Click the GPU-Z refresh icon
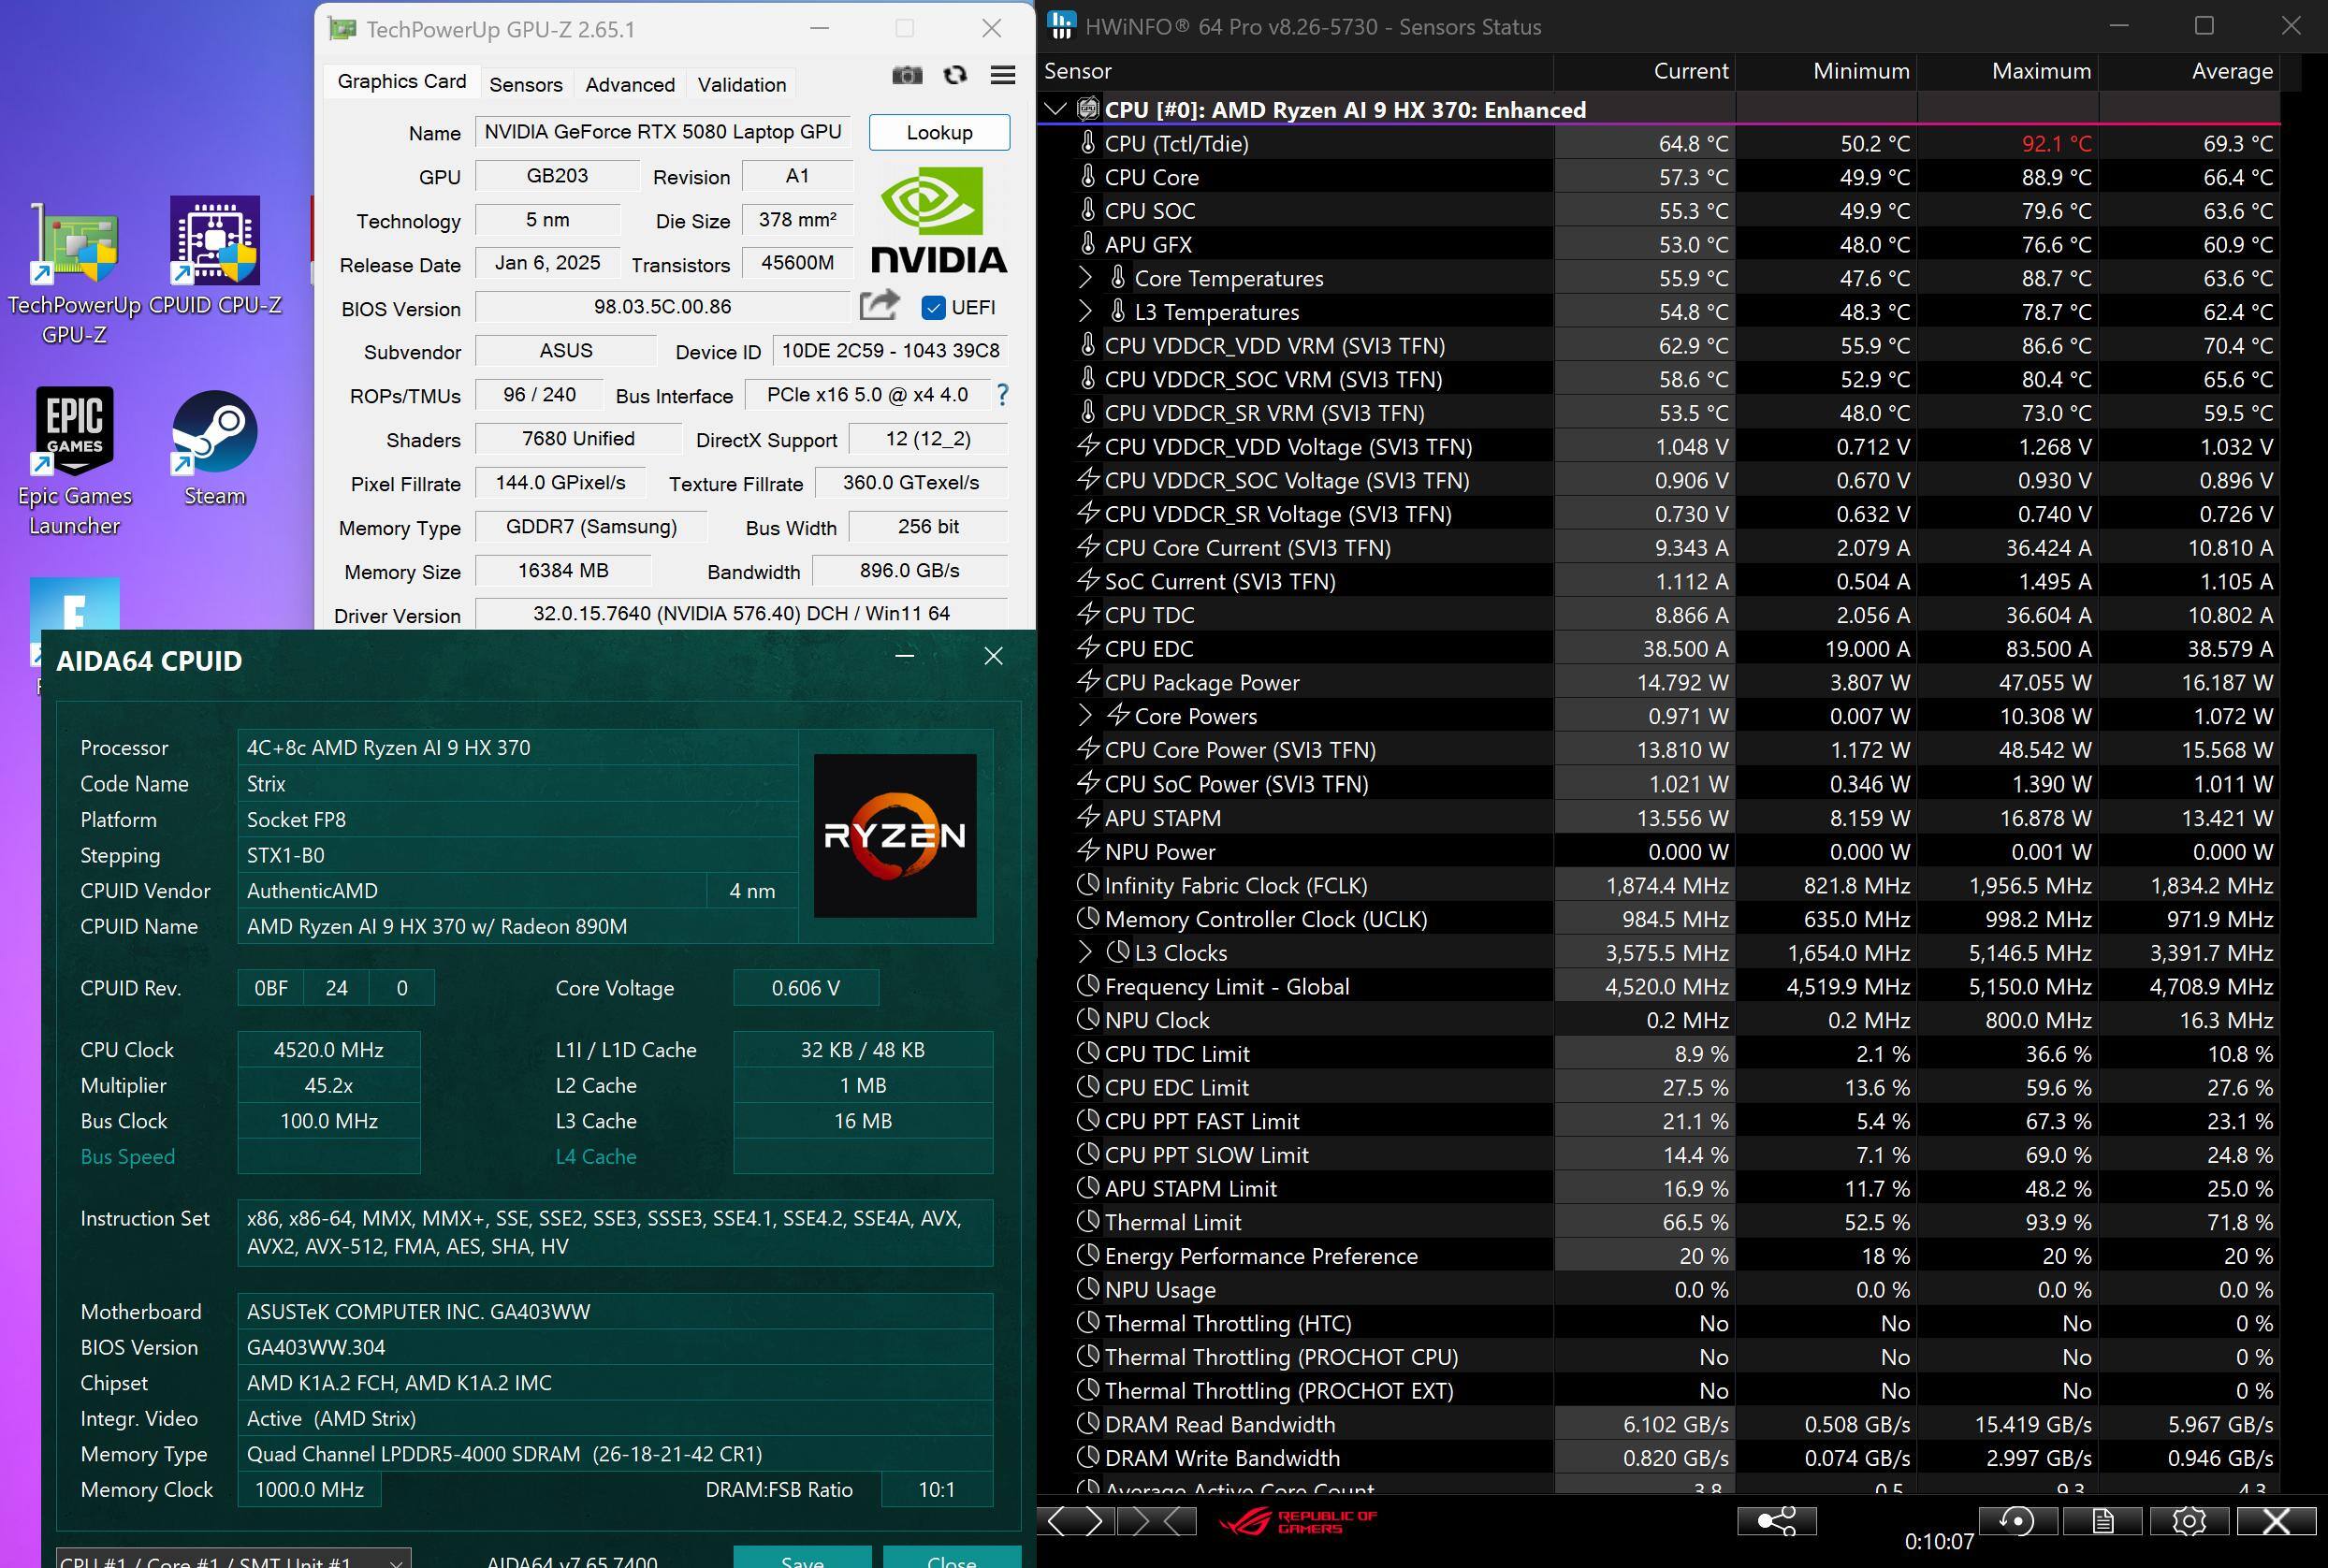Screen dimensions: 2328x1568 tap(955, 75)
